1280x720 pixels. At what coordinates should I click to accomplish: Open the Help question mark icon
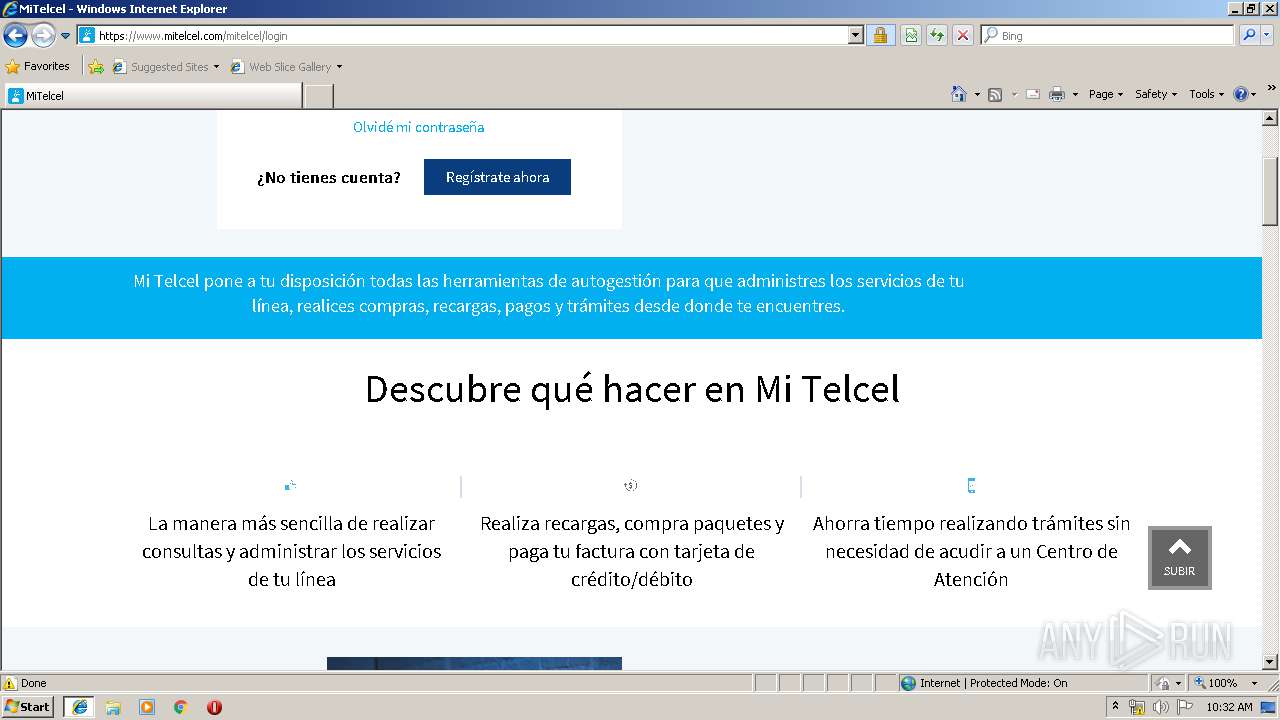[x=1241, y=94]
